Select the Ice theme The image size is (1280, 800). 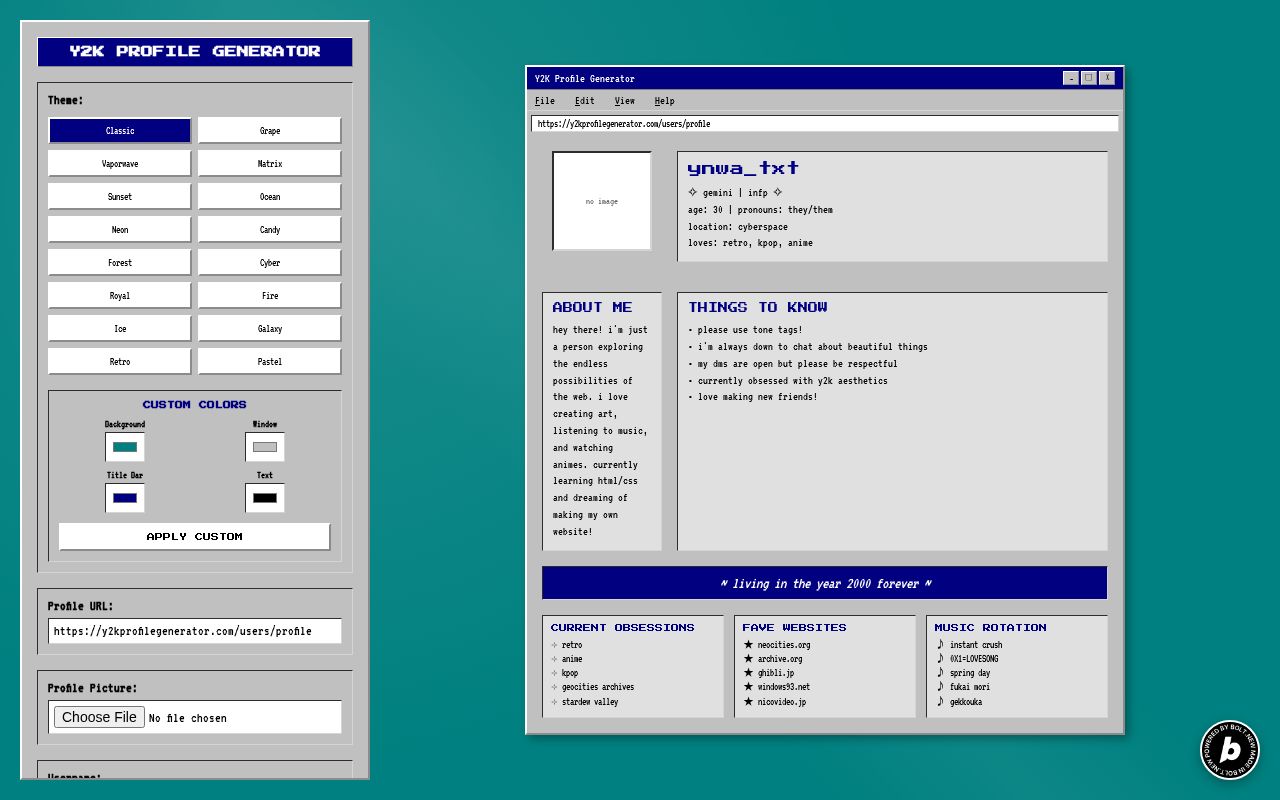tap(120, 329)
